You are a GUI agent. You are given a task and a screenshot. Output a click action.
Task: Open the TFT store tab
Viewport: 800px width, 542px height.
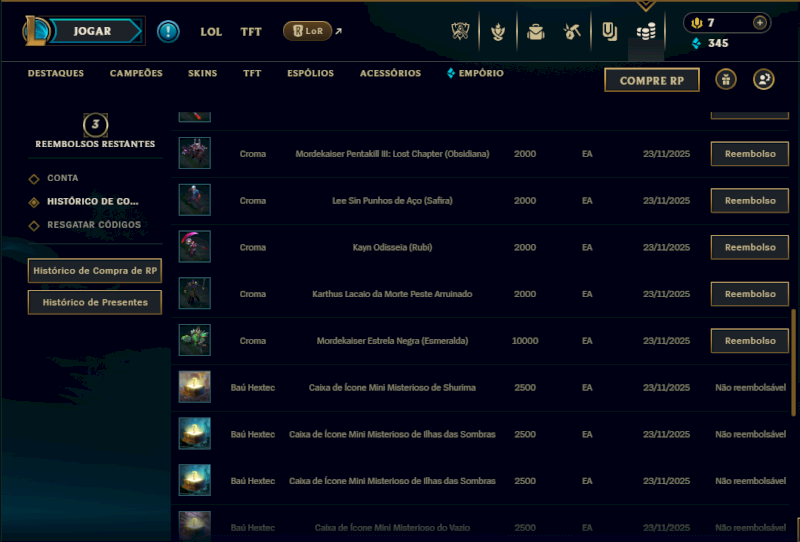[252, 73]
